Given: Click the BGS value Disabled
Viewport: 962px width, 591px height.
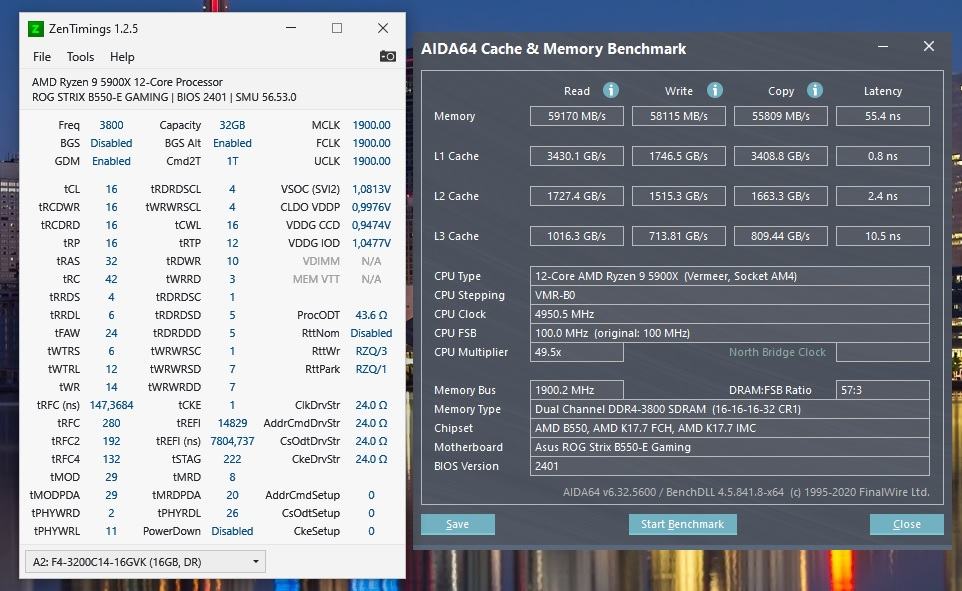Looking at the screenshot, I should coord(111,143).
